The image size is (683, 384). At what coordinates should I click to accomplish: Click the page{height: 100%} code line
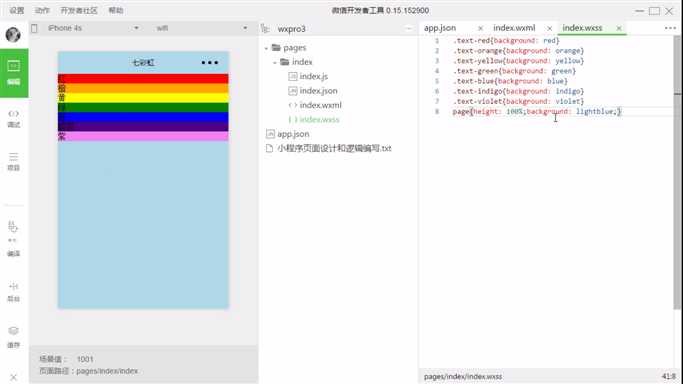537,111
